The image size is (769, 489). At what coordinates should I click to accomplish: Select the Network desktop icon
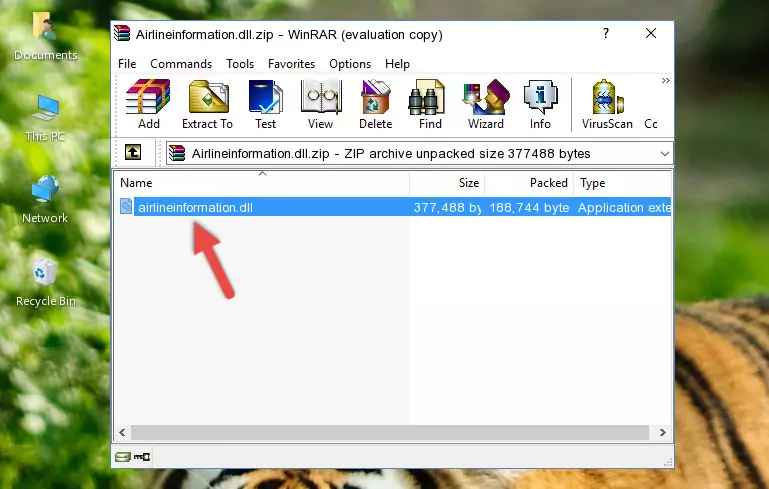click(45, 199)
